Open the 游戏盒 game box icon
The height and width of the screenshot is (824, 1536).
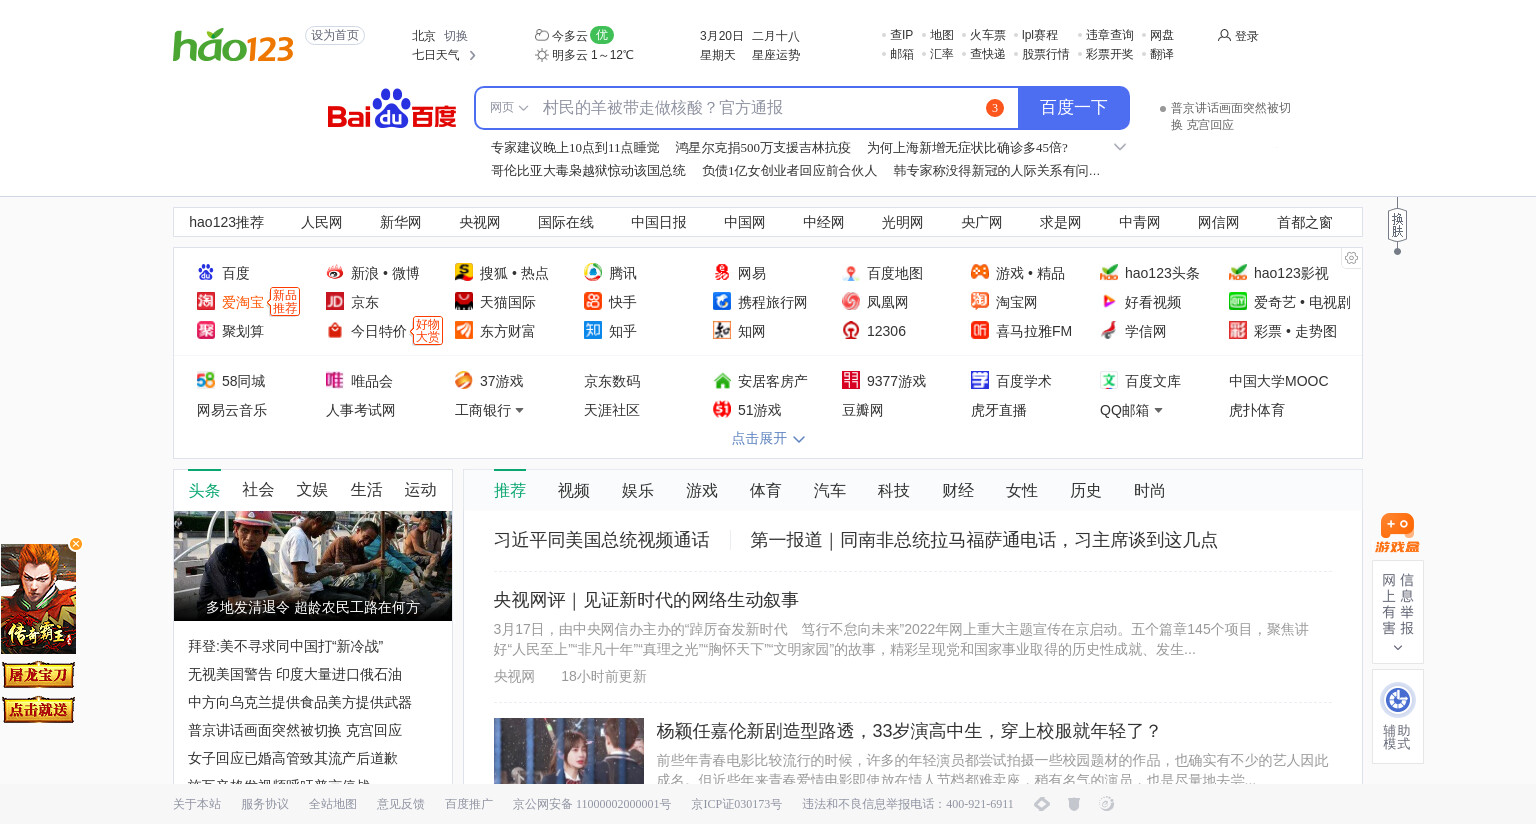(x=1397, y=532)
